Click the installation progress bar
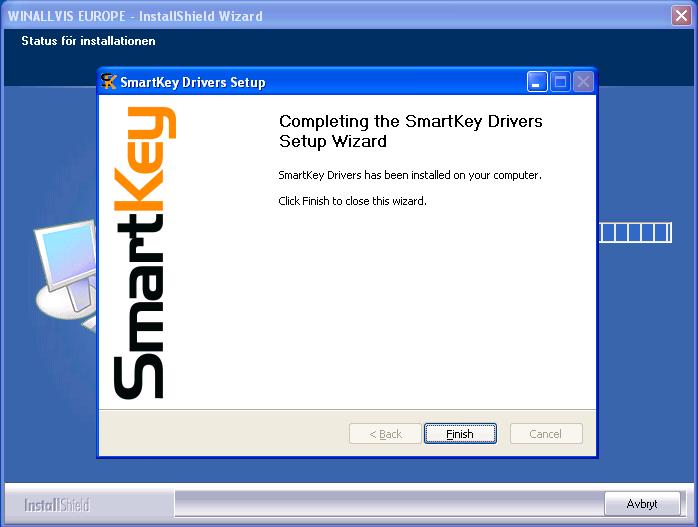The height and width of the screenshot is (527, 698). pyautogui.click(x=635, y=233)
